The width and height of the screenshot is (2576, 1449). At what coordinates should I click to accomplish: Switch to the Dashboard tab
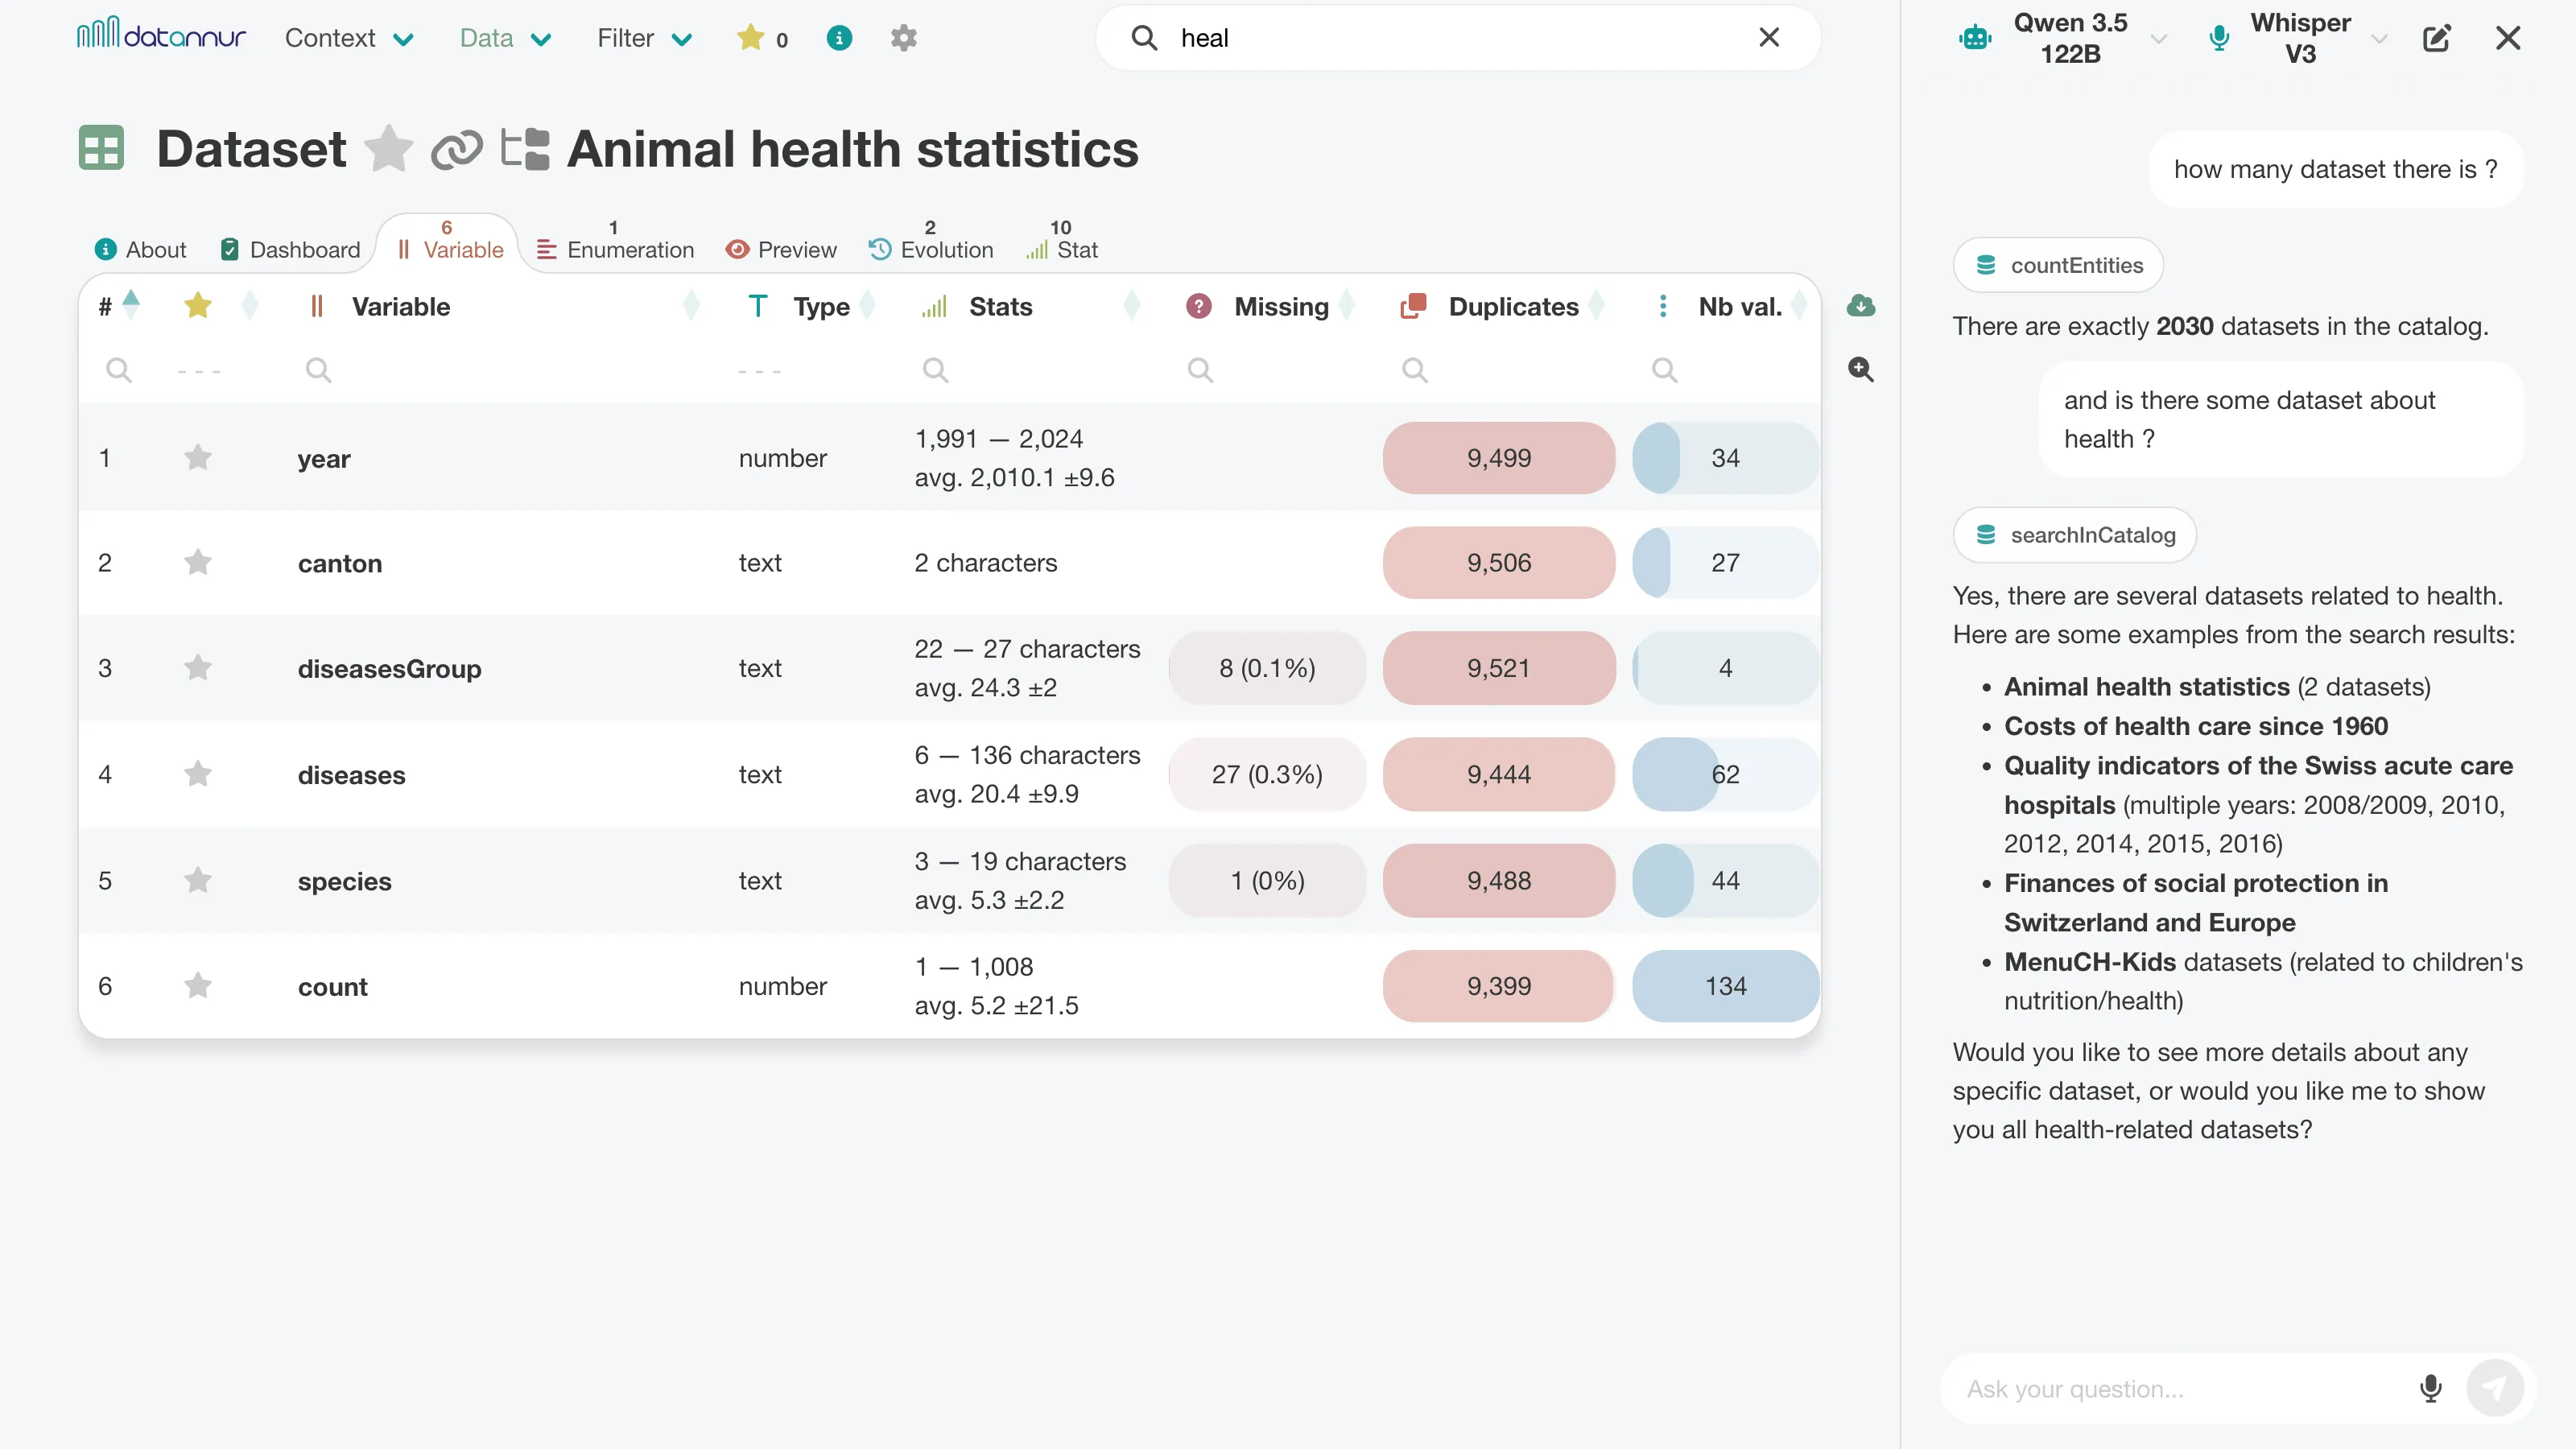point(290,249)
